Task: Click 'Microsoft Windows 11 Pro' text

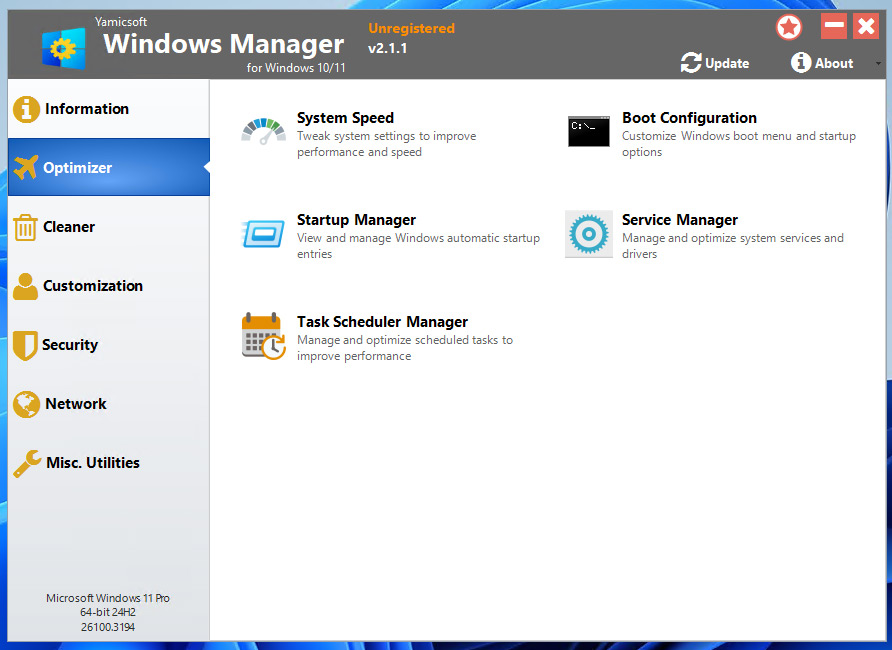Action: coord(108,598)
